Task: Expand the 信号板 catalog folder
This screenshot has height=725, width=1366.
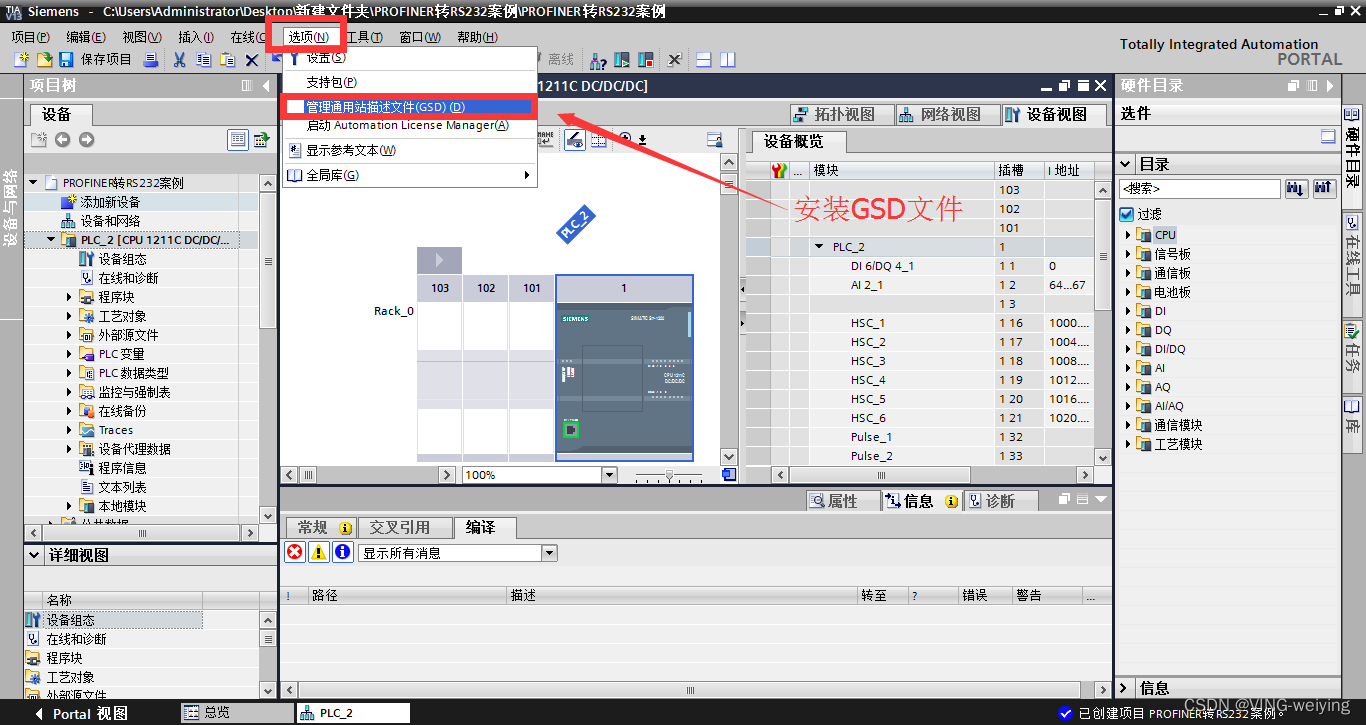Action: (1128, 254)
